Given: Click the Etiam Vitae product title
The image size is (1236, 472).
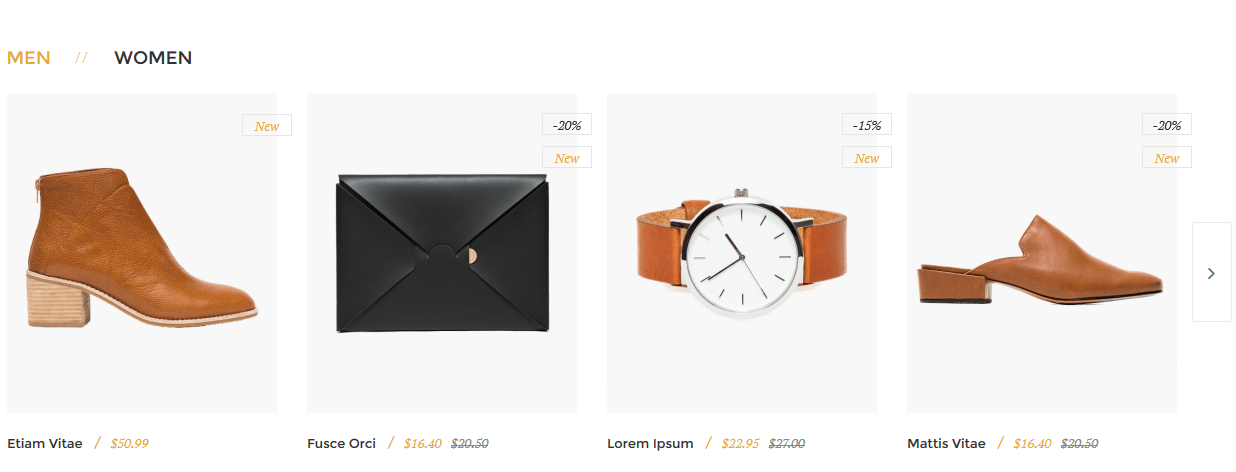Looking at the screenshot, I should 45,443.
